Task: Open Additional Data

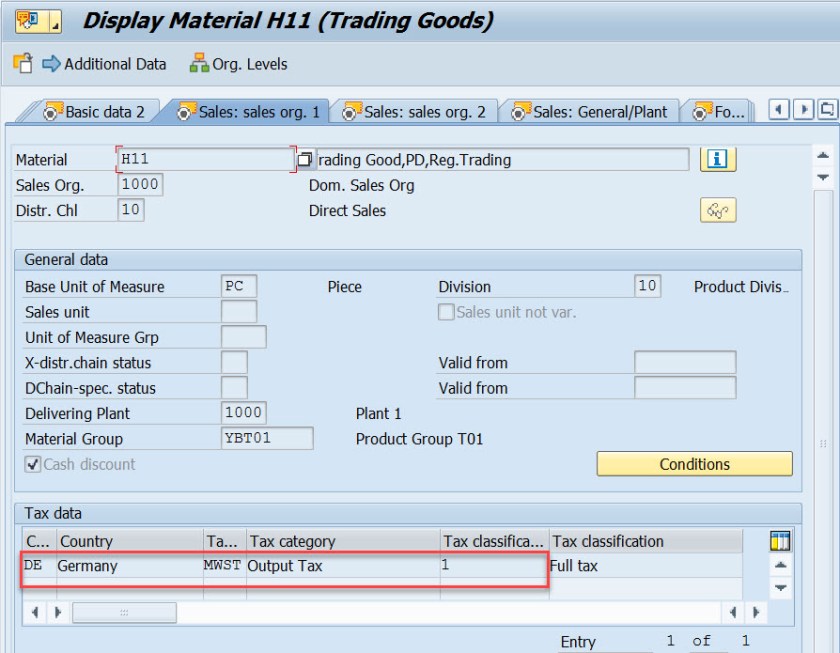Action: [x=104, y=64]
